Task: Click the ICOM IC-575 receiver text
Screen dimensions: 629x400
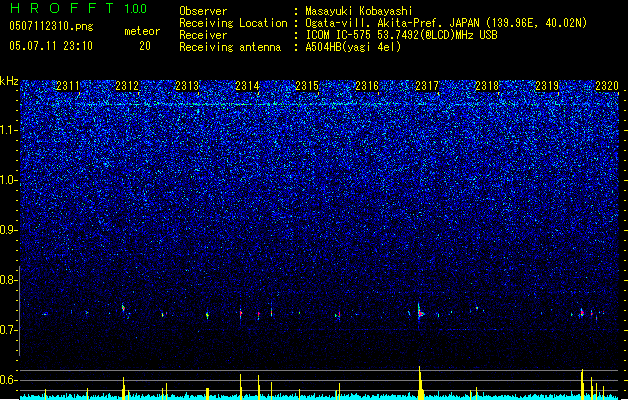Action: (401, 35)
